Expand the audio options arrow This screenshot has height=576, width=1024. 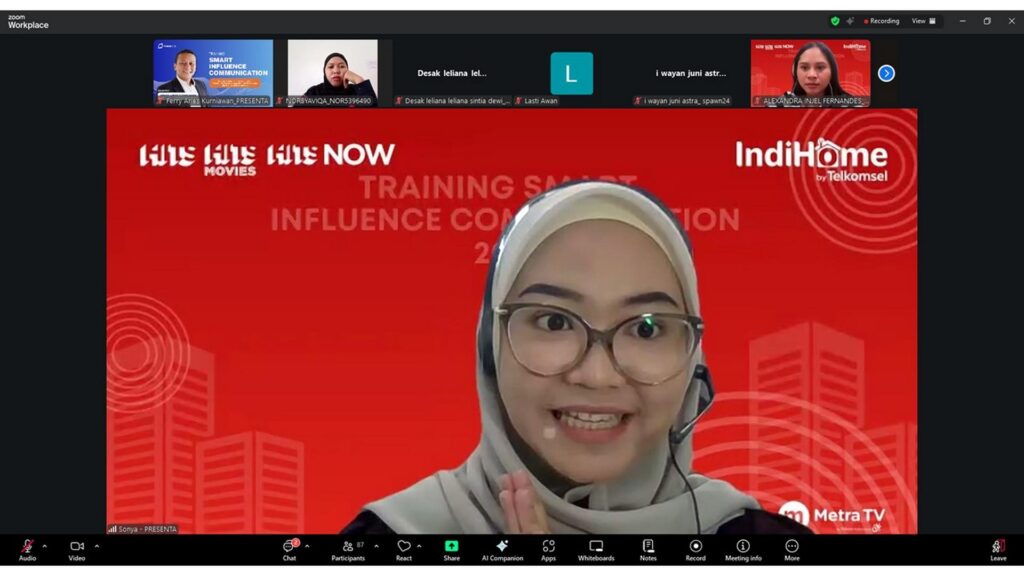tap(44, 546)
